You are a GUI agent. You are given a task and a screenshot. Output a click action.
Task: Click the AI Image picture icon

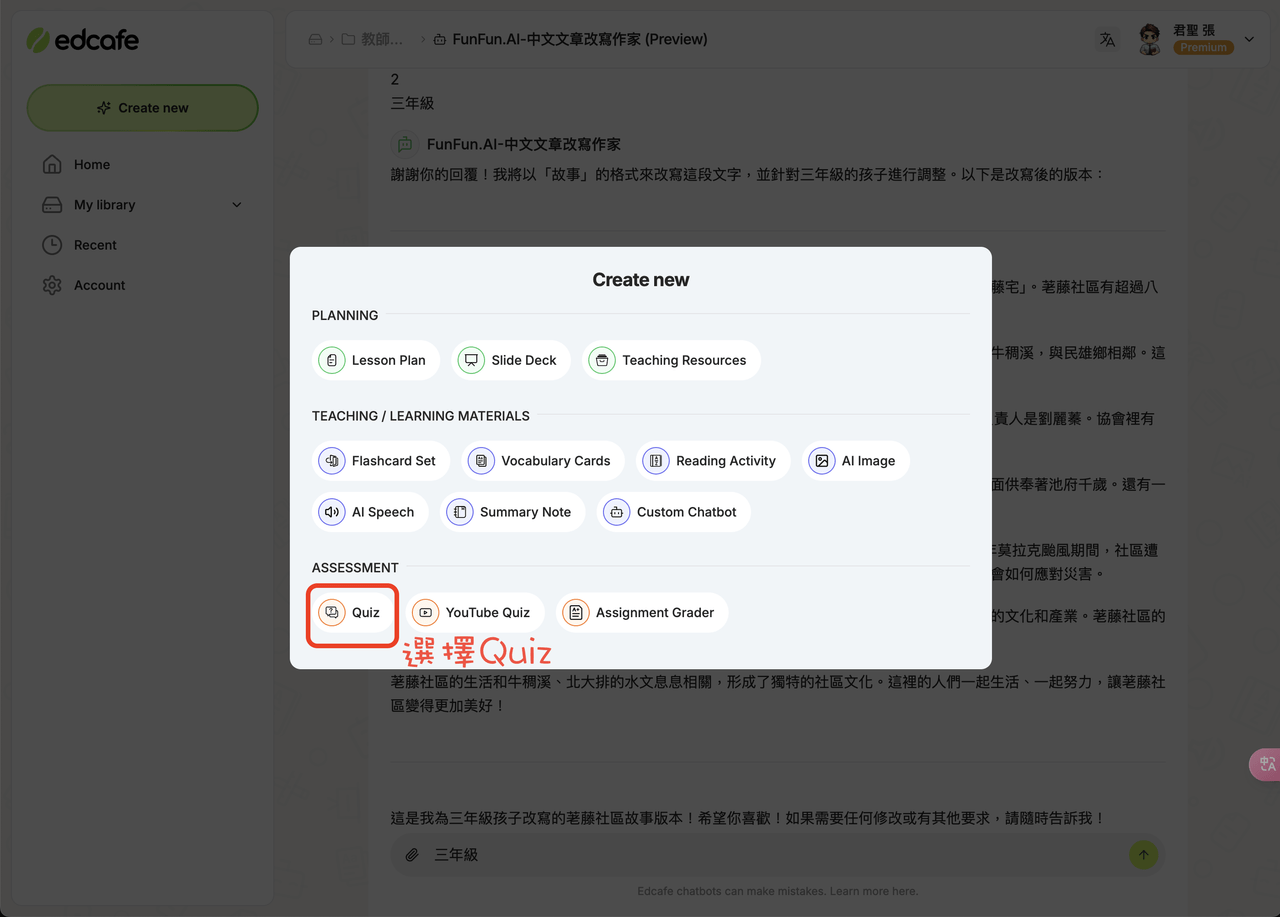point(821,461)
